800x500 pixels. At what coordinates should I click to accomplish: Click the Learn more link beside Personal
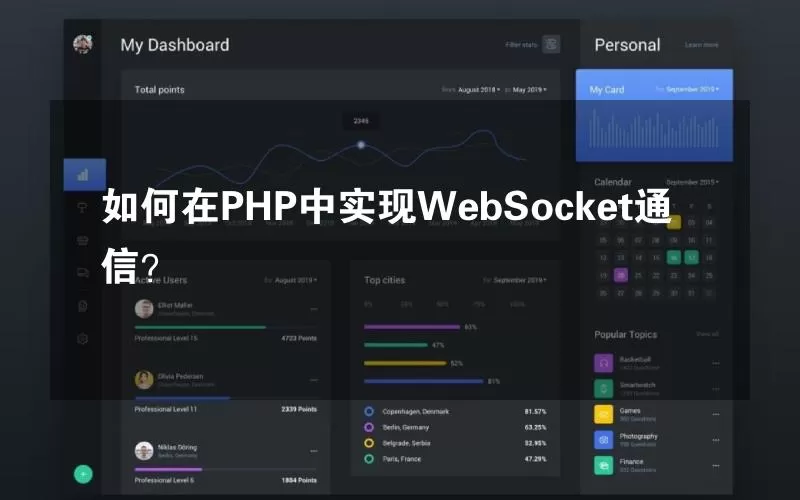coord(702,45)
